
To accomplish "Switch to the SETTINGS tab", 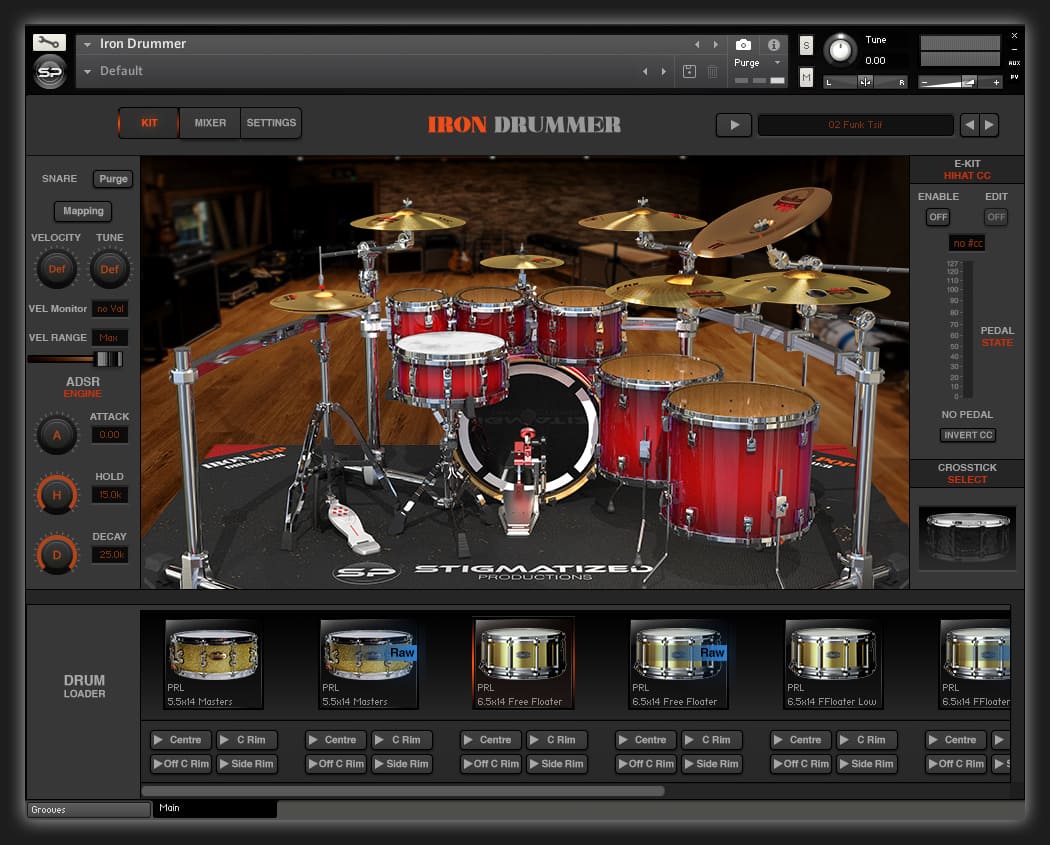I will coord(271,123).
